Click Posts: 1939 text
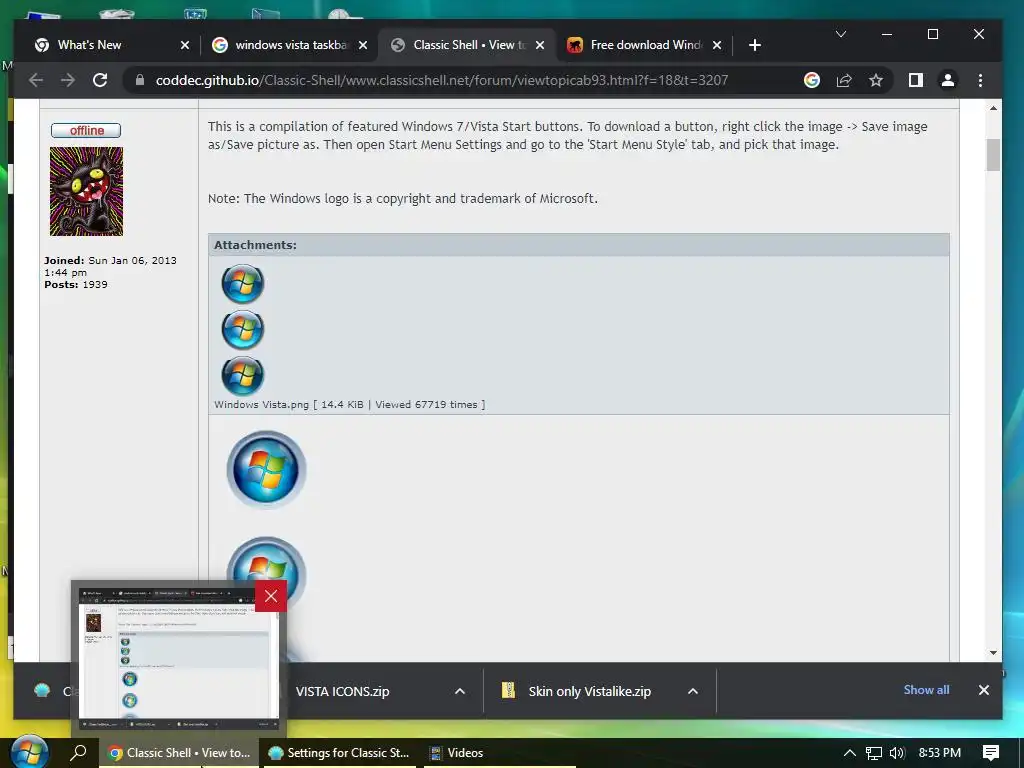The image size is (1024, 768). (76, 285)
